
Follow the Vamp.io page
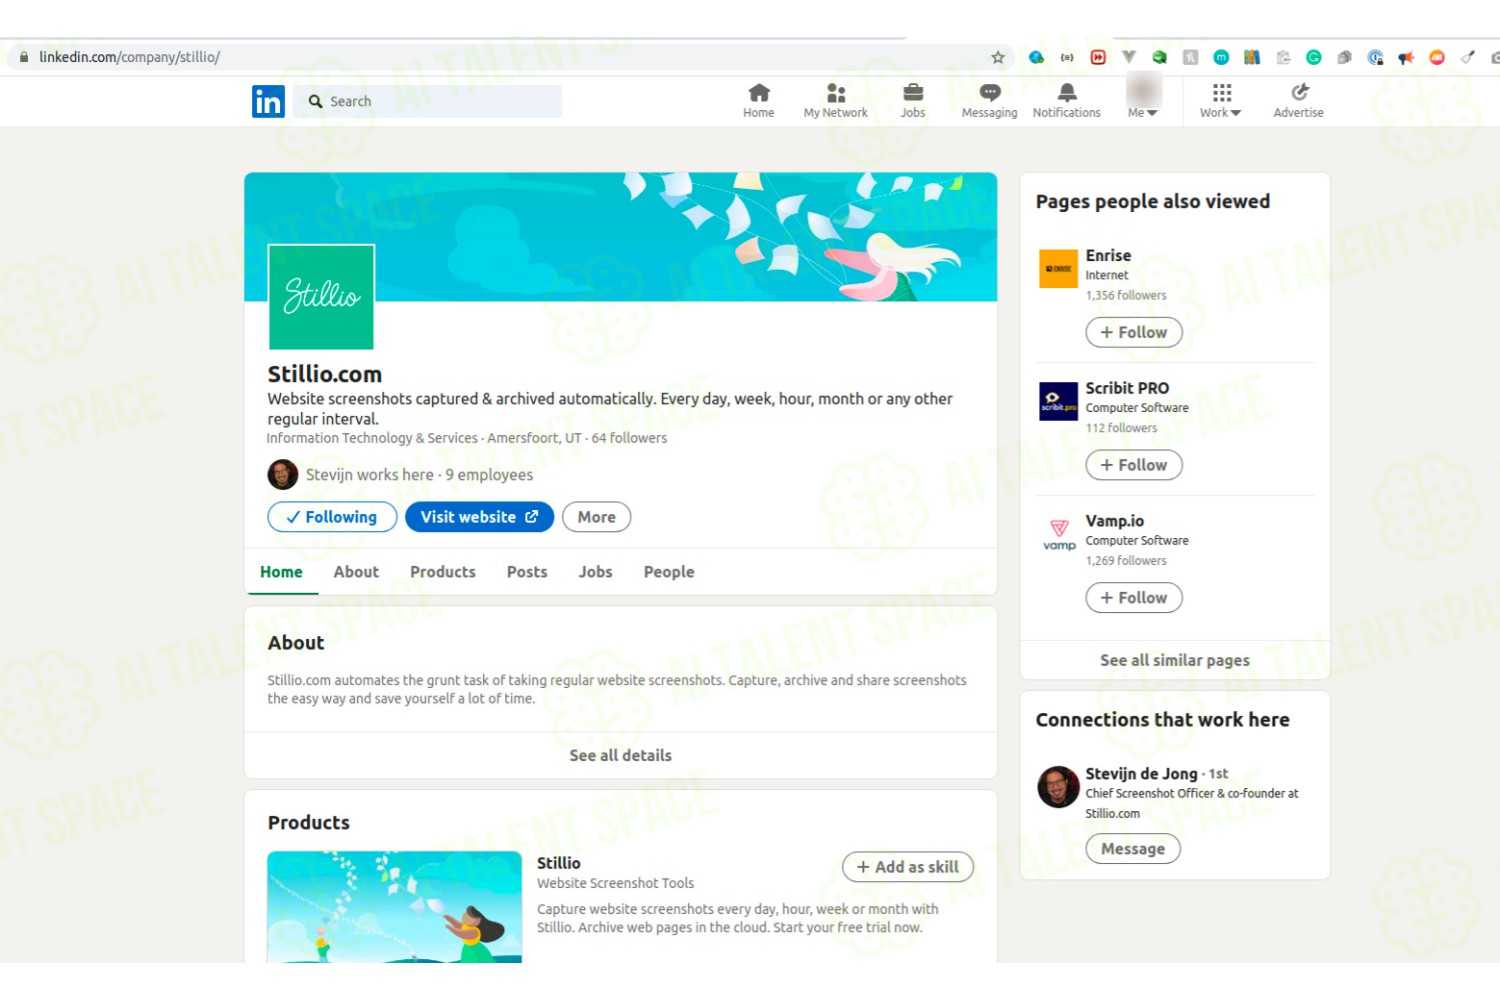[x=1134, y=598]
